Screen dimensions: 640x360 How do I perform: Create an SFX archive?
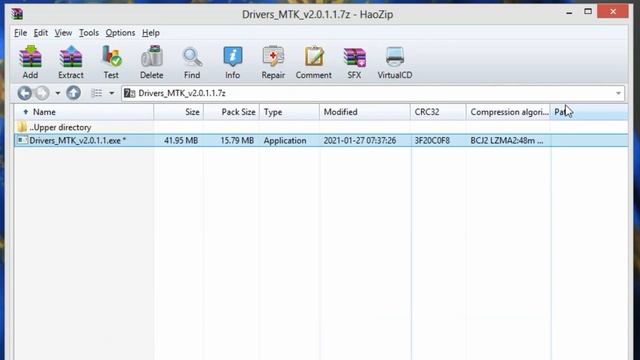354,62
